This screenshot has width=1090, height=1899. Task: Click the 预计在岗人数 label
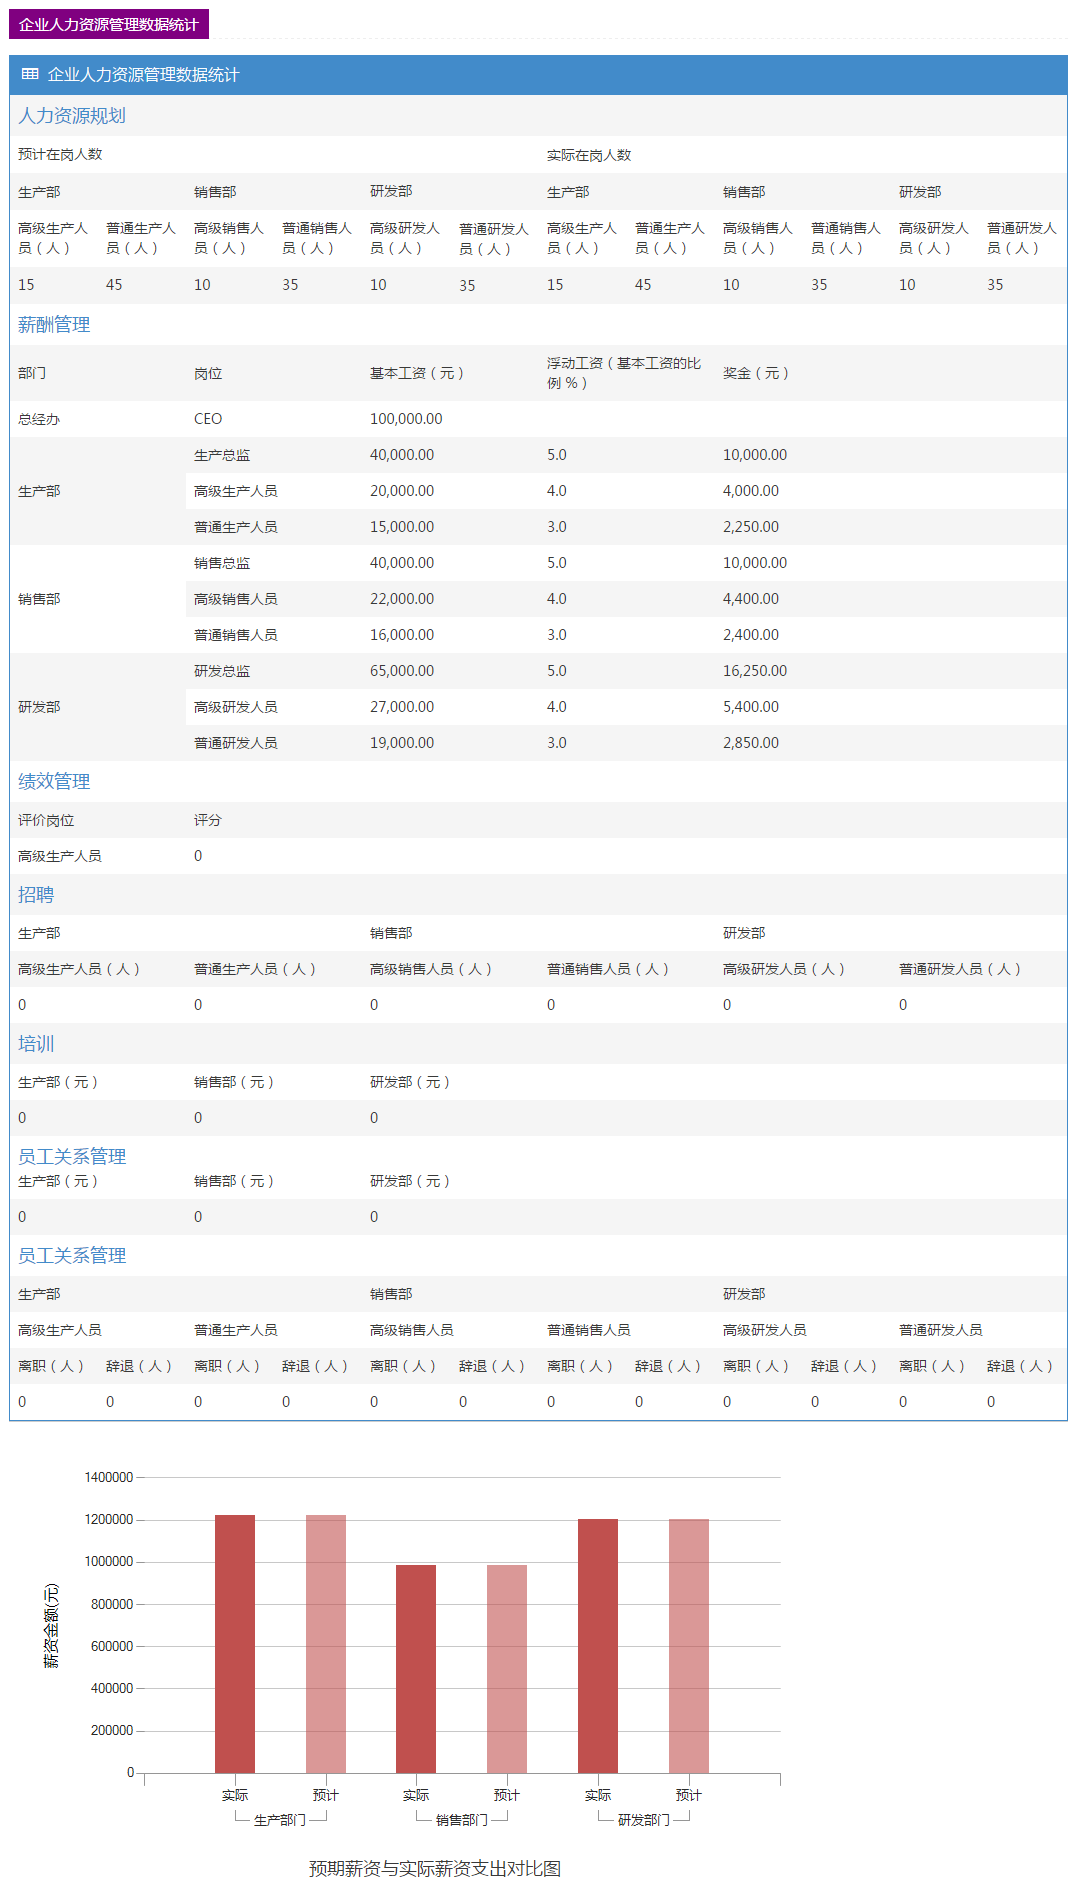60,154
